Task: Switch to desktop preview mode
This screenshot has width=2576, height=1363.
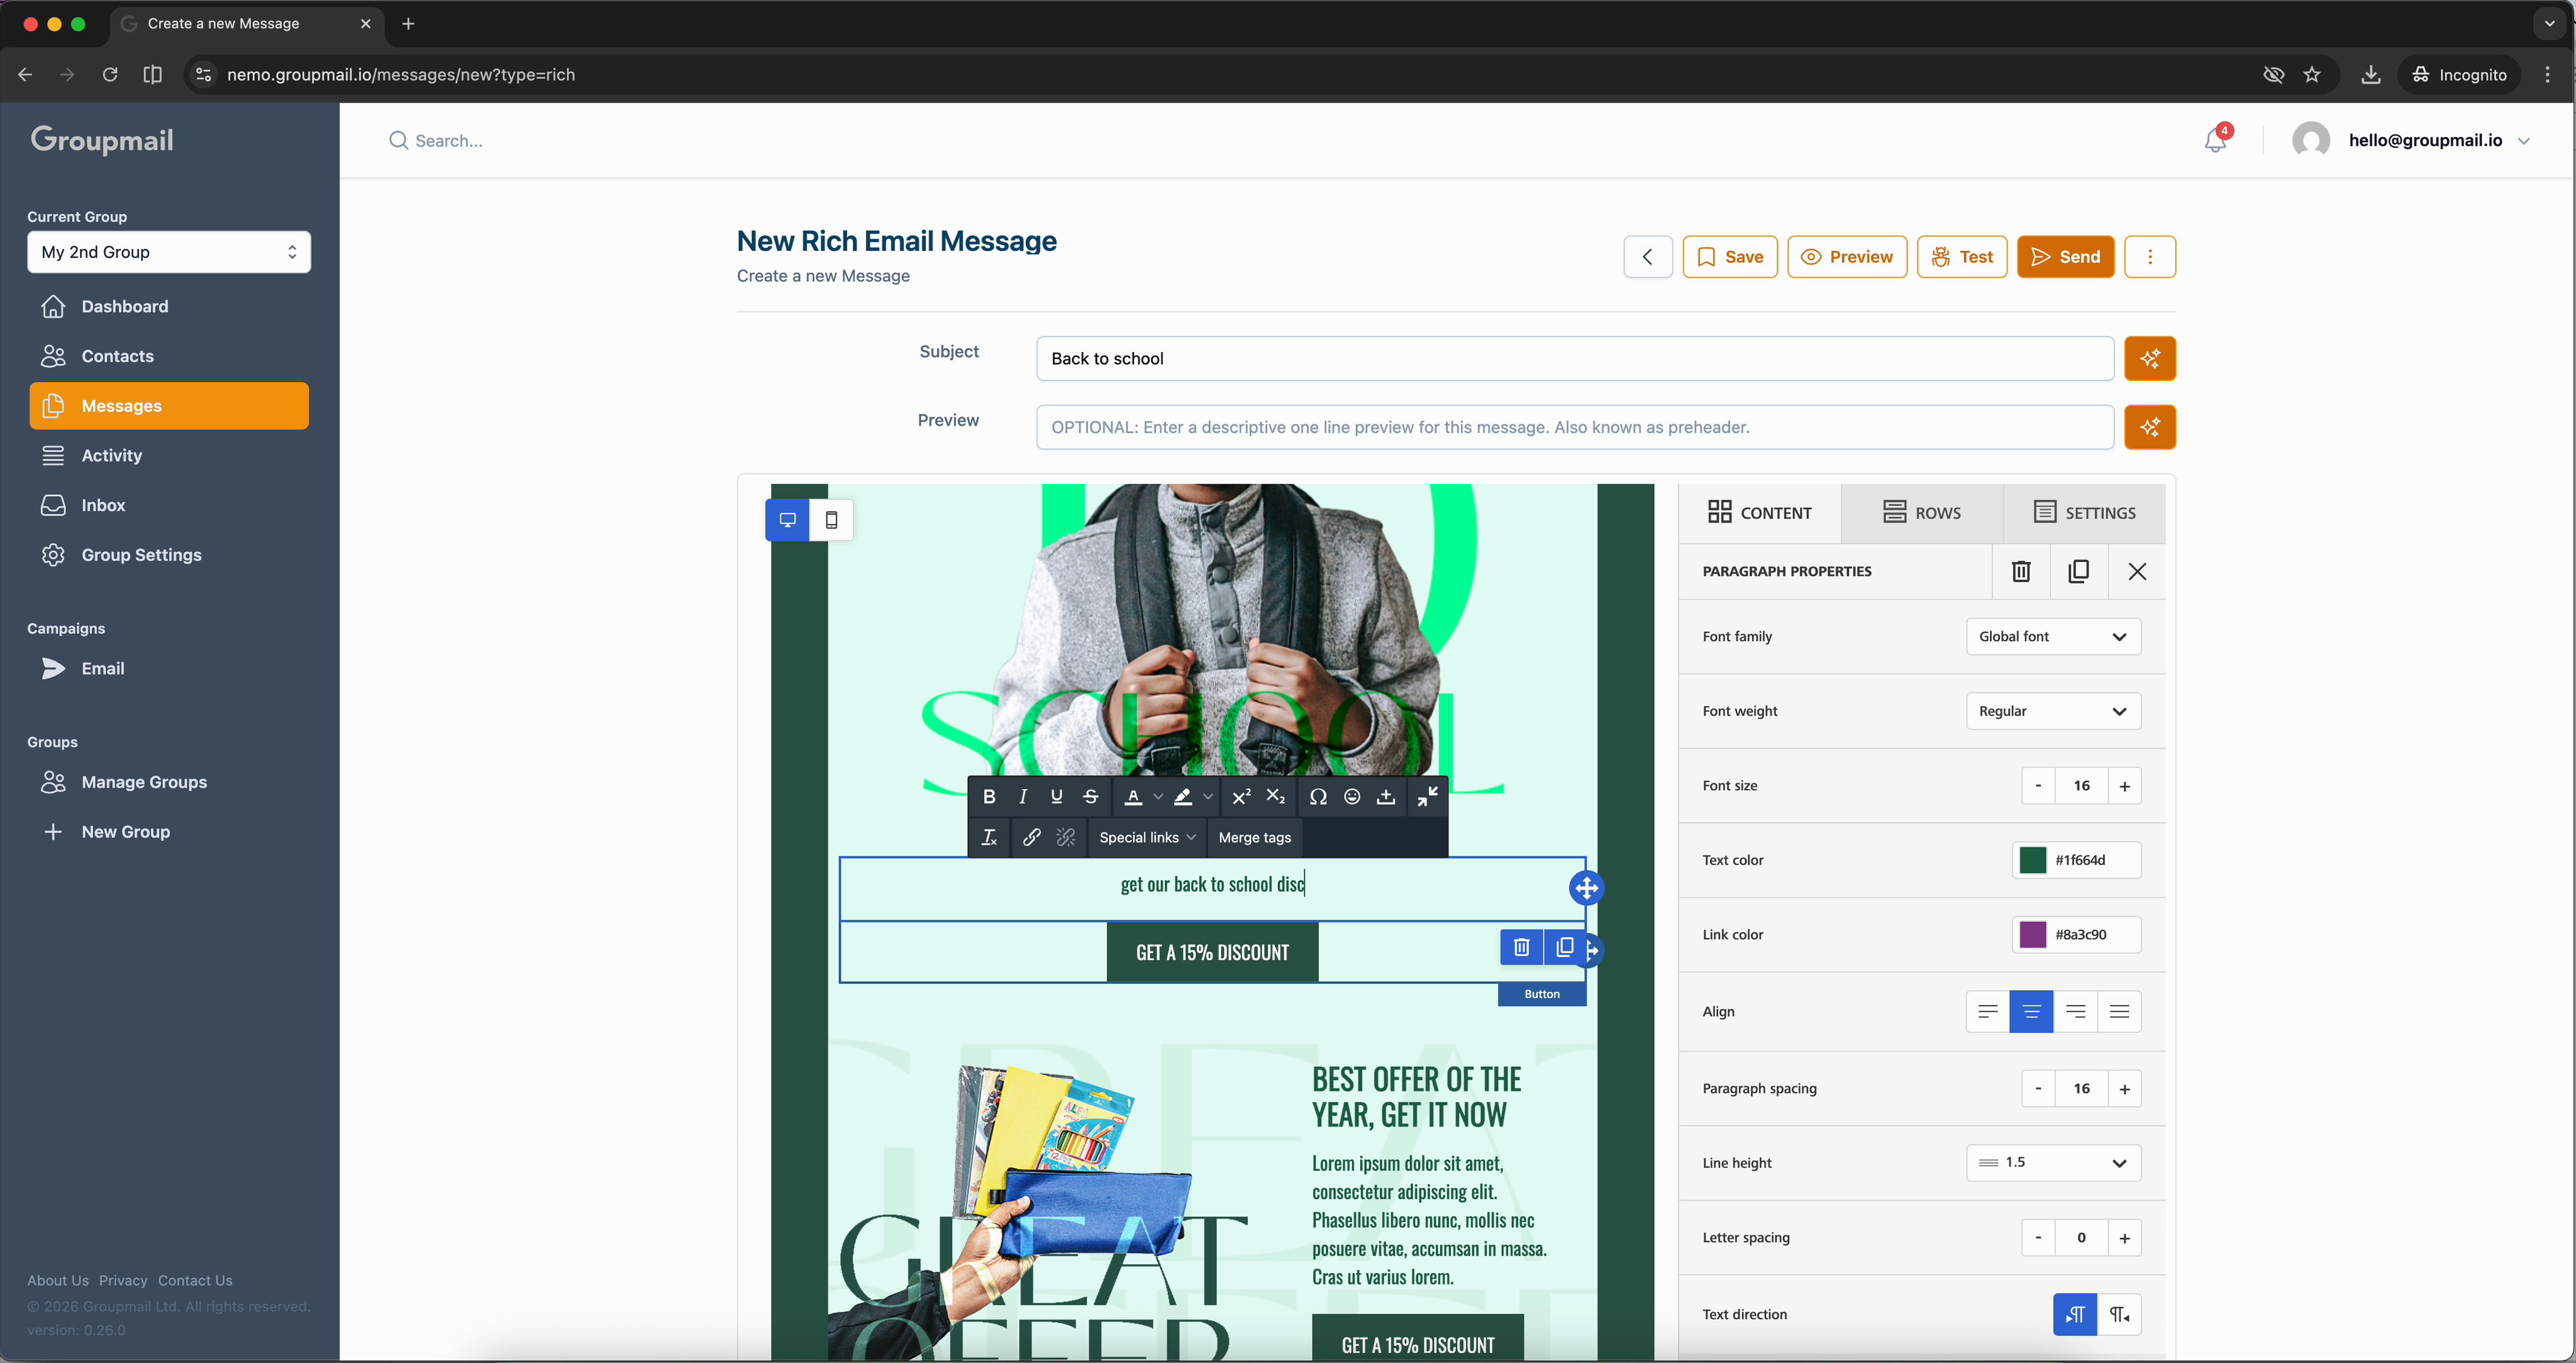Action: (787, 520)
